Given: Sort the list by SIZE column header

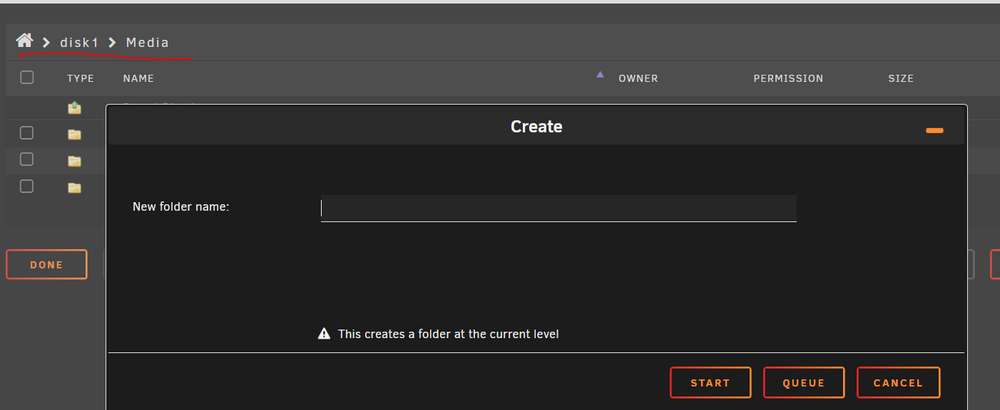Looking at the screenshot, I should (x=901, y=78).
